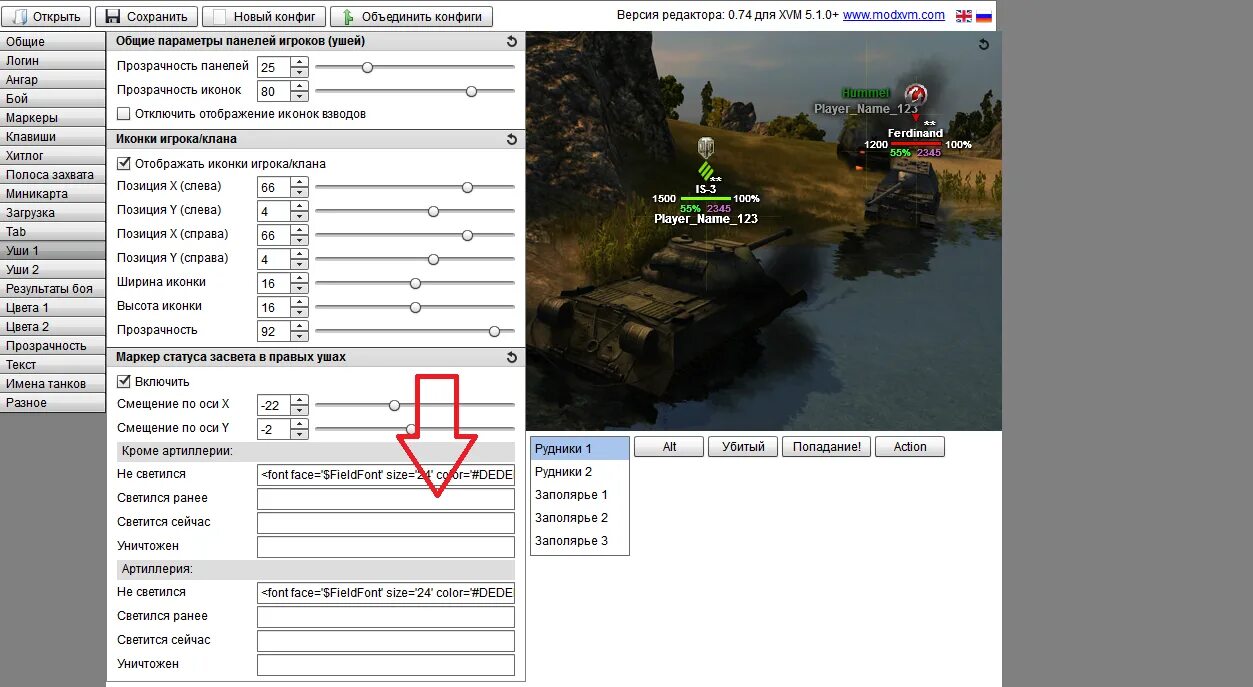
Task: Click Не светился field under Кроме артиллерии
Action: click(x=386, y=475)
